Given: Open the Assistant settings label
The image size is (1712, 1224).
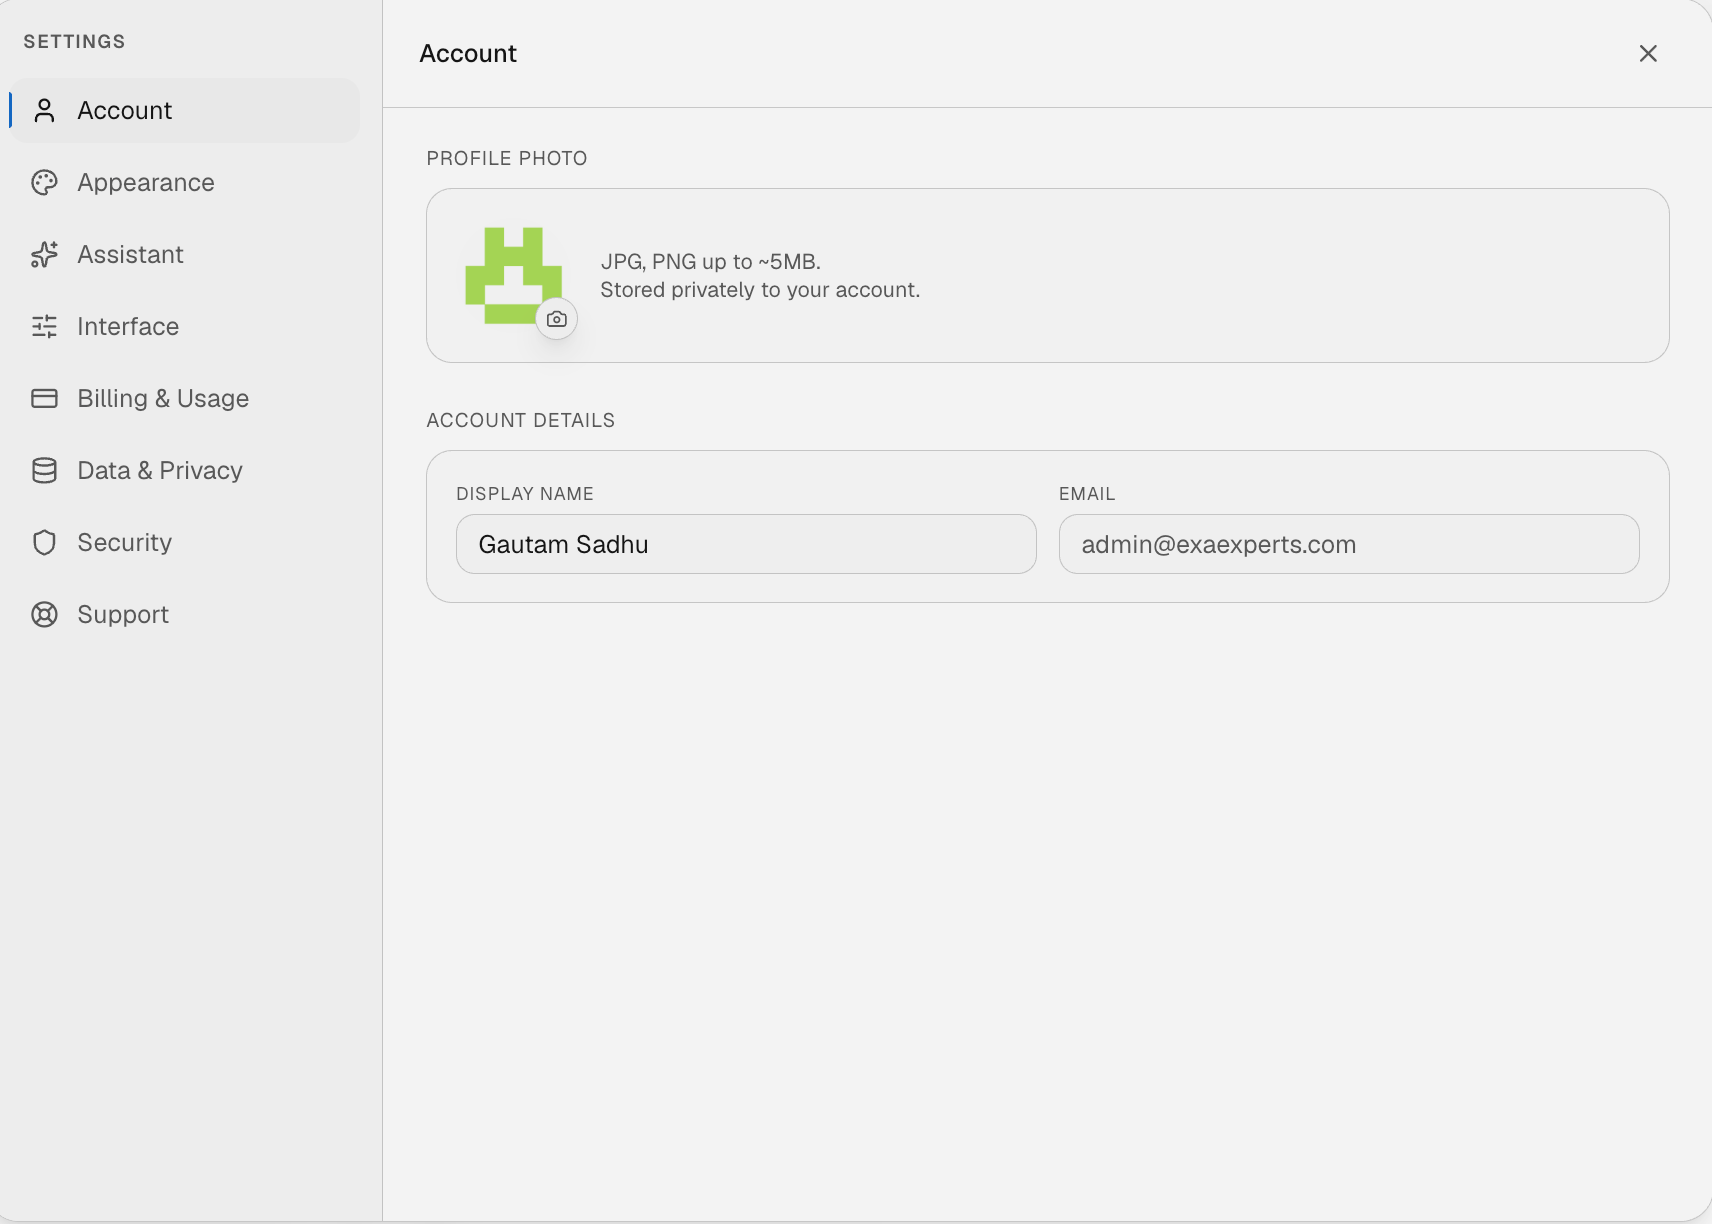Looking at the screenshot, I should coord(130,254).
